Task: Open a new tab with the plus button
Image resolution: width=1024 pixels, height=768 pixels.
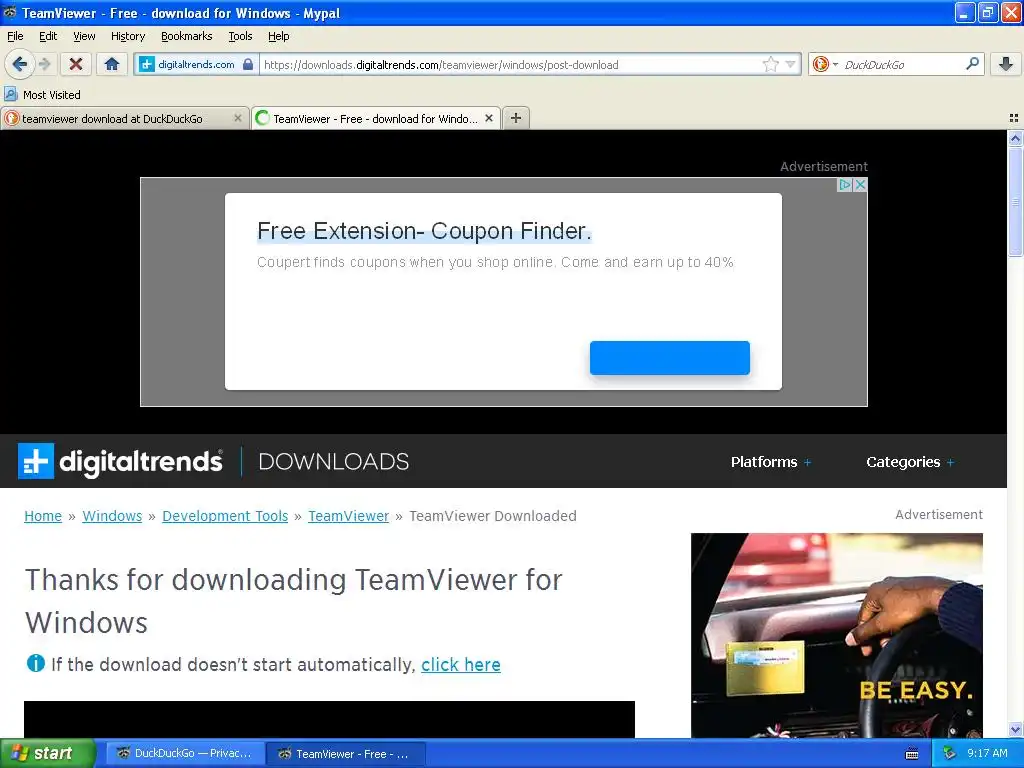Action: coord(516,118)
